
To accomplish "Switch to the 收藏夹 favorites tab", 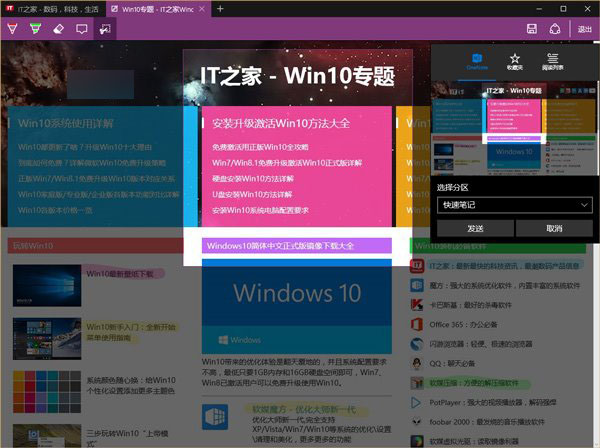I will click(x=515, y=61).
